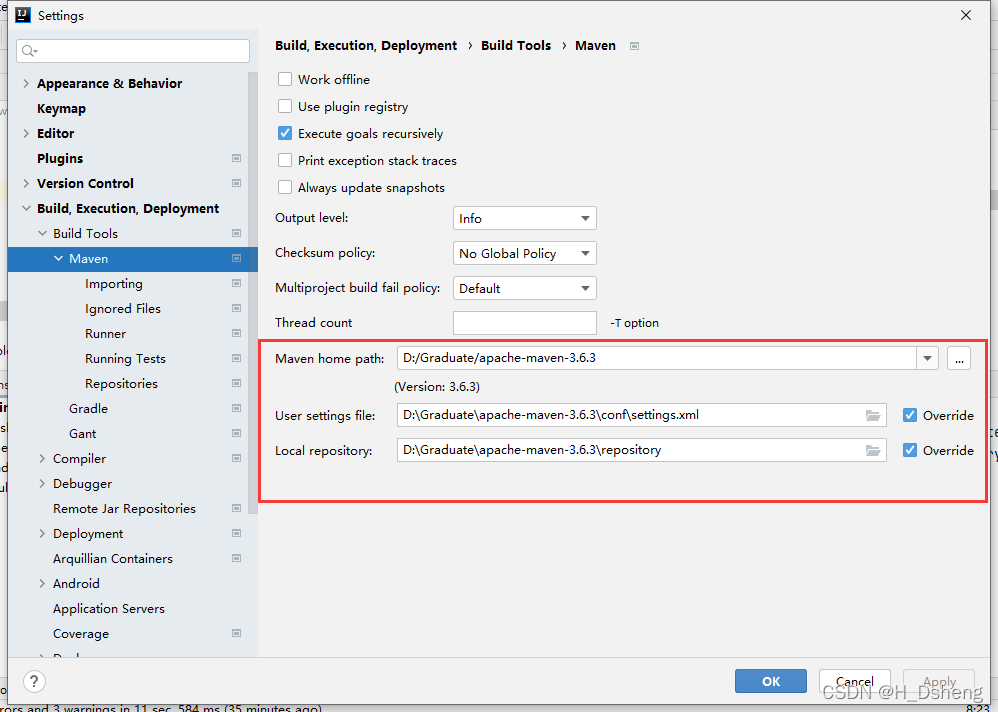Click the project-level icon beside Repositories
Image resolution: width=998 pixels, height=712 pixels.
tap(236, 384)
